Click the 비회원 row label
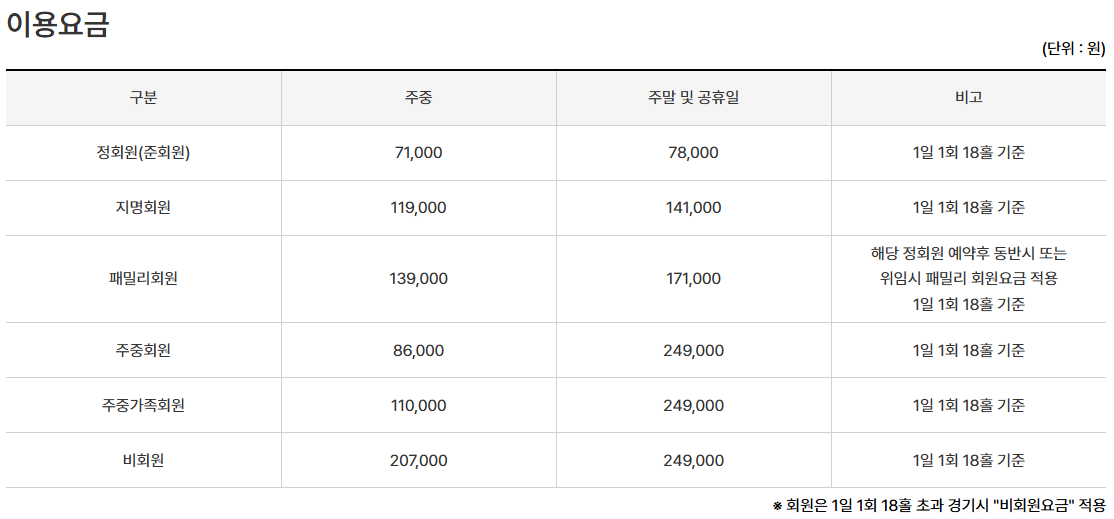Screen dimensions: 1114x519 click(143, 461)
